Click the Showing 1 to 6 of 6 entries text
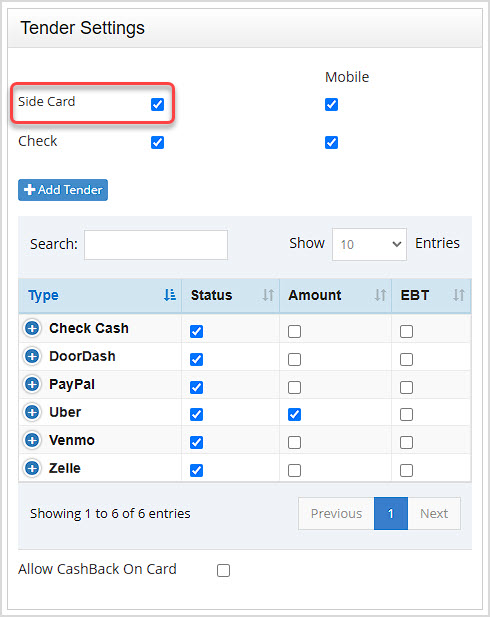 [110, 514]
